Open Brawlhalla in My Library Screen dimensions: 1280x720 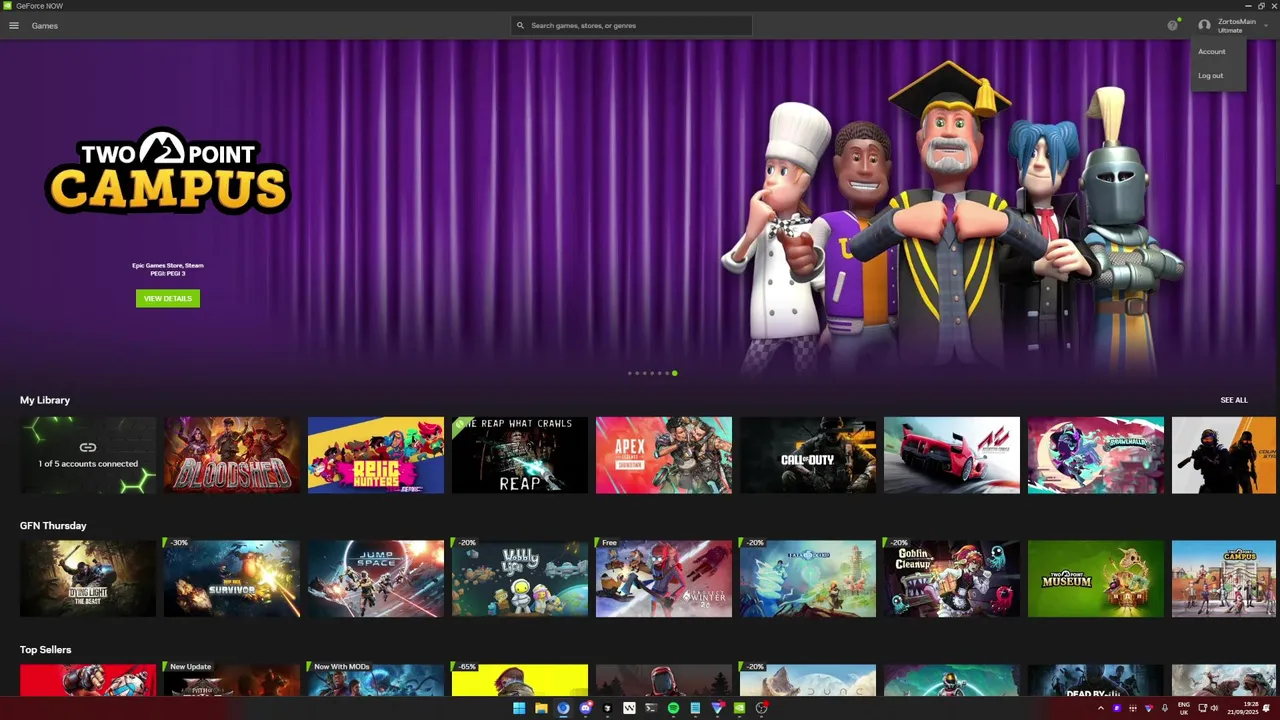(1096, 455)
